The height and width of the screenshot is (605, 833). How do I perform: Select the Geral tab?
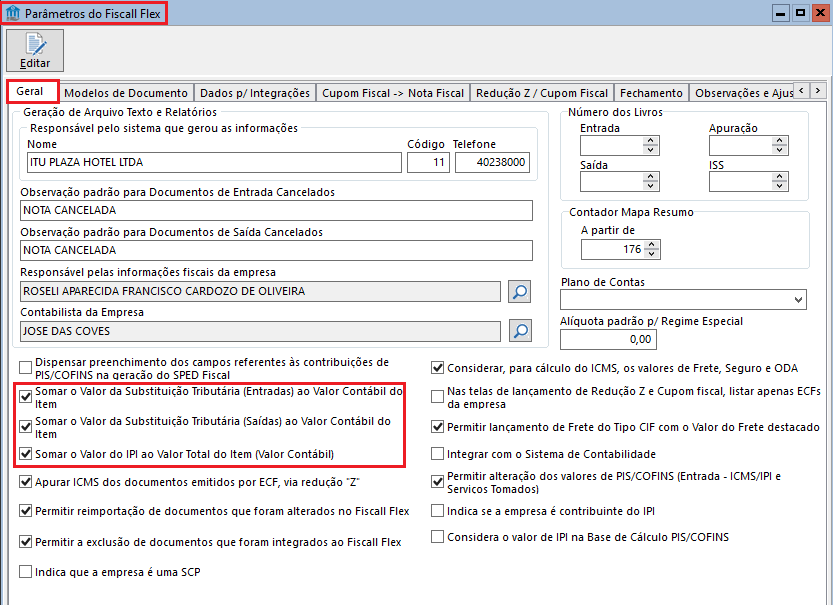(x=30, y=91)
